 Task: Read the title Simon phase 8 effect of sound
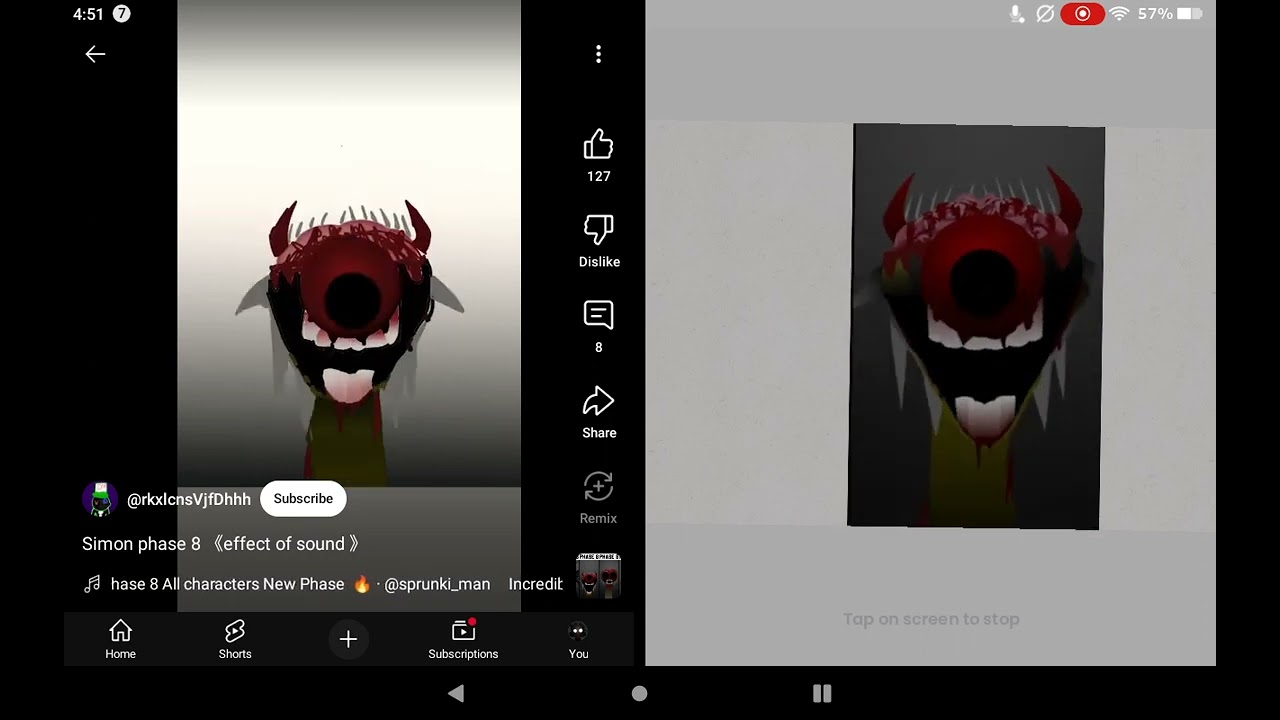click(221, 544)
